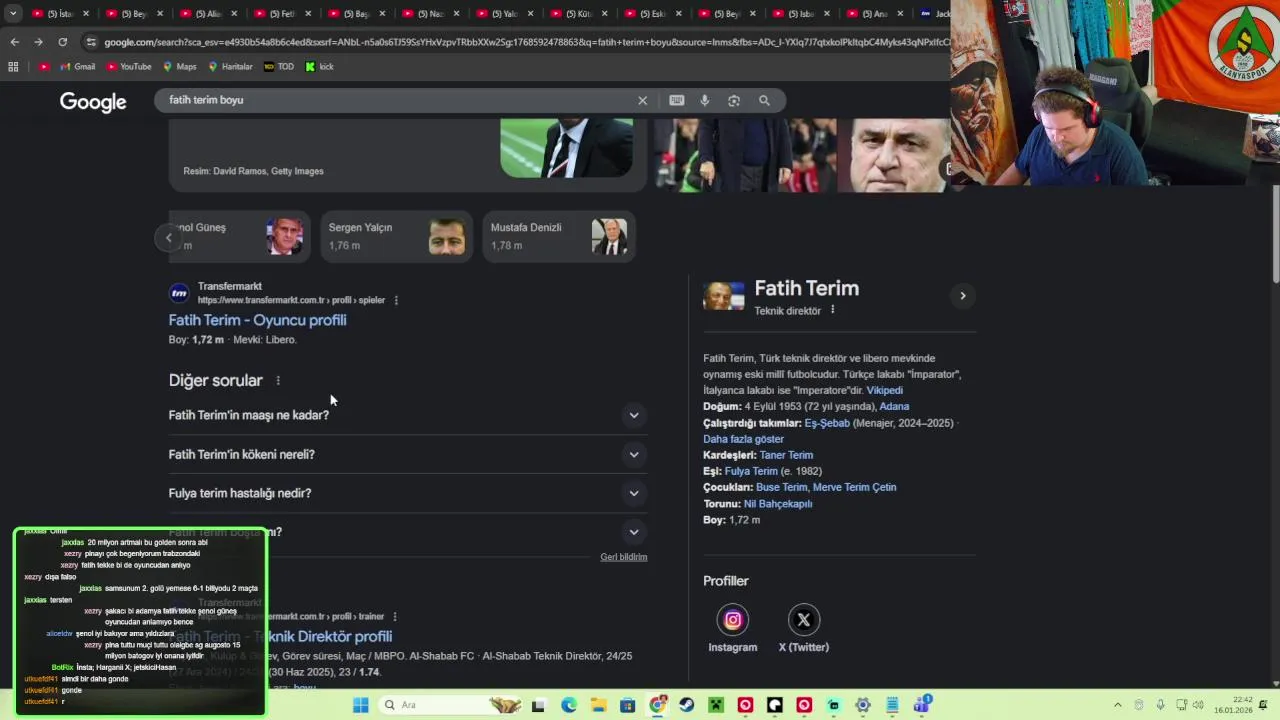Viewport: 1280px width, 720px height.
Task: Switch to the '(5) Yalo' tab
Action: [504, 14]
